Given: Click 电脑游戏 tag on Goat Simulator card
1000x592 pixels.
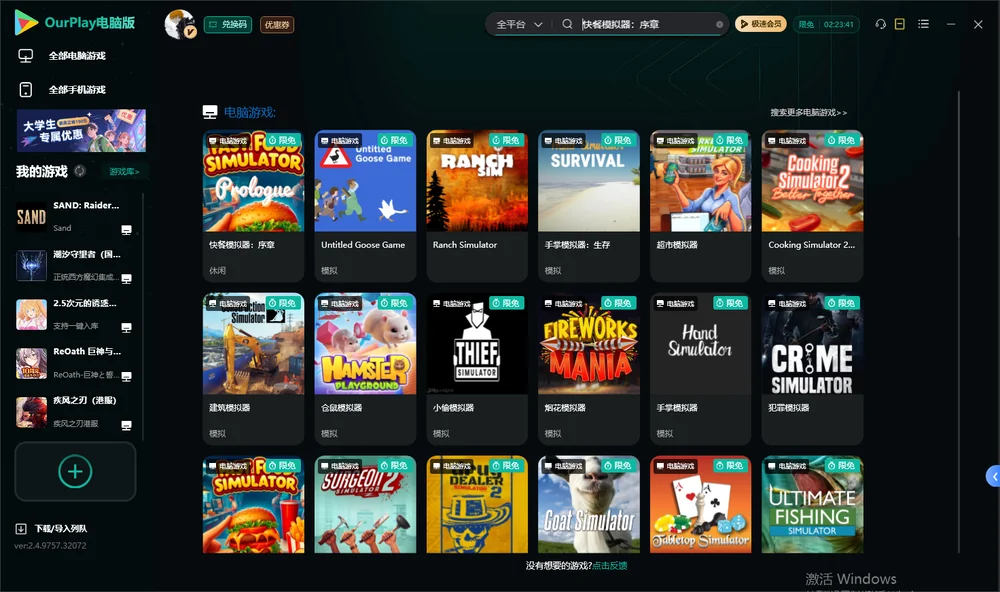Looking at the screenshot, I should (x=564, y=466).
